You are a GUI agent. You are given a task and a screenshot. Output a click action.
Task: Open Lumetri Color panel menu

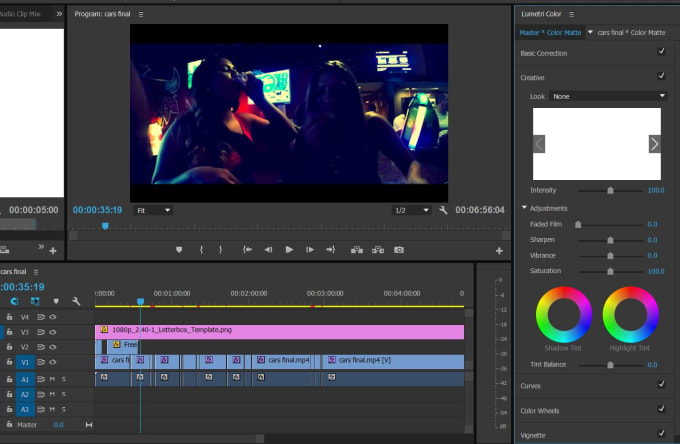[x=572, y=14]
